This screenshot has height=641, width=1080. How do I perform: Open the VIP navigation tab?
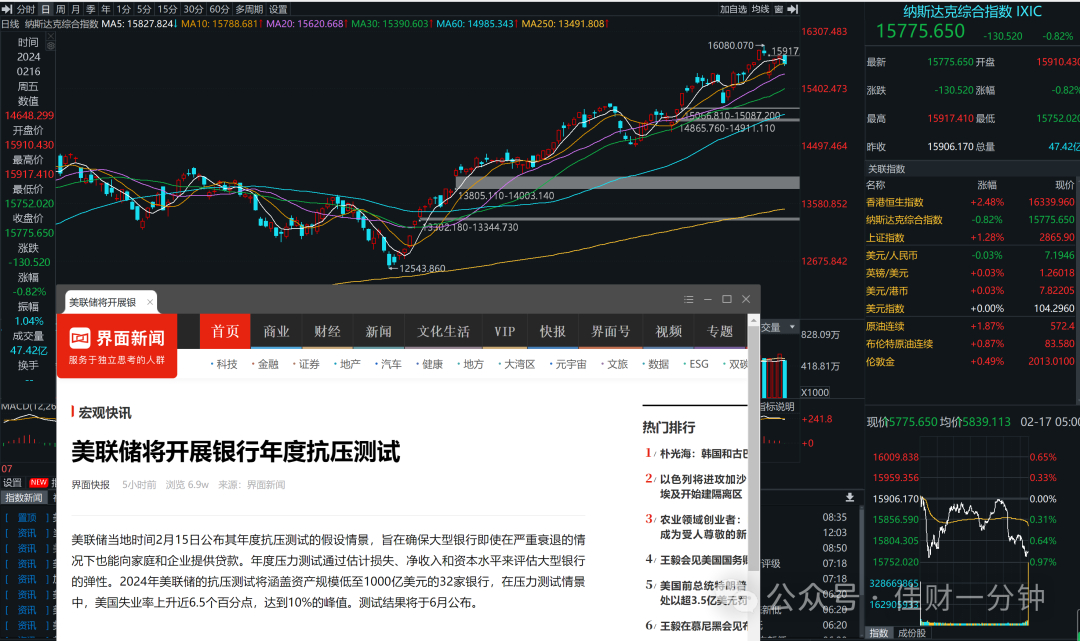505,331
